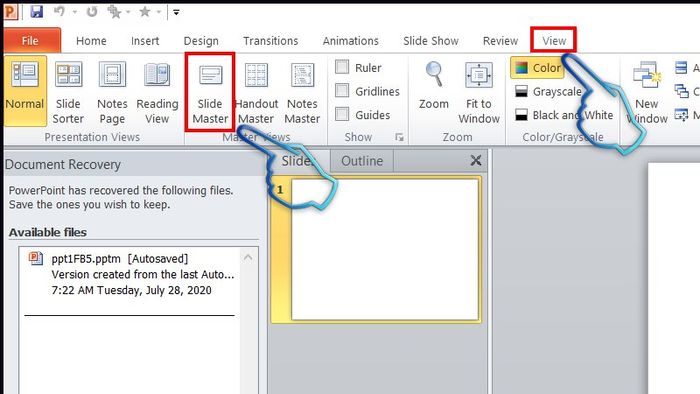This screenshot has height=394, width=700.
Task: Switch to the Insert ribbon tab
Action: [x=145, y=41]
